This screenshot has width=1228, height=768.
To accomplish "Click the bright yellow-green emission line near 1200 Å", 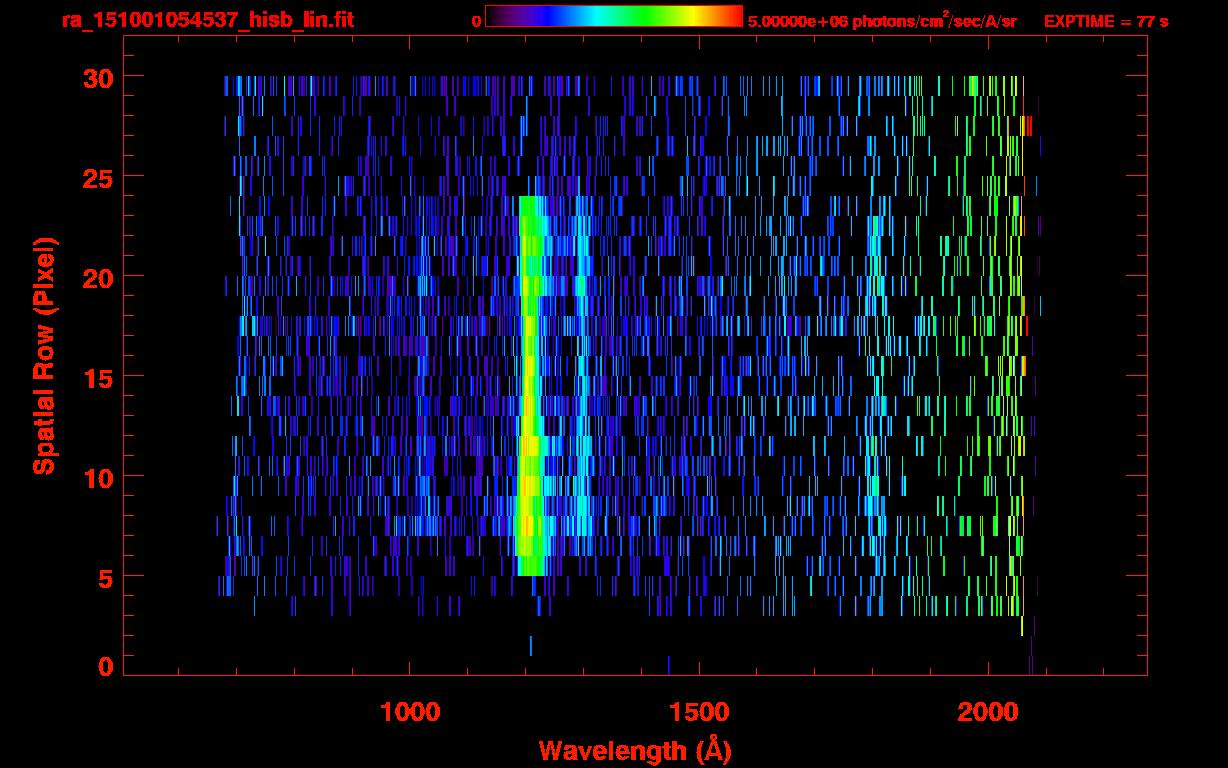I will tap(530, 400).
